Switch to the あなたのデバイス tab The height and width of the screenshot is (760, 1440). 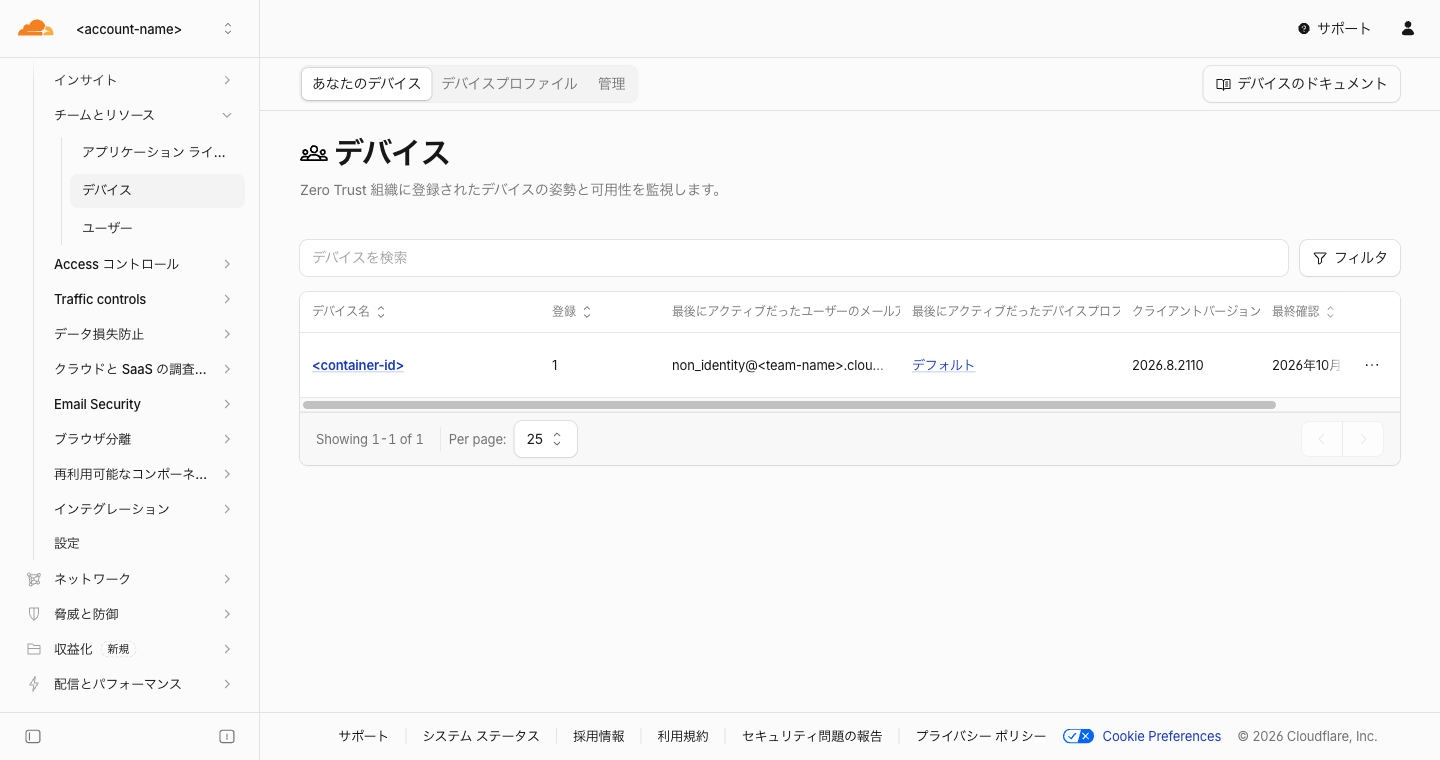point(367,84)
